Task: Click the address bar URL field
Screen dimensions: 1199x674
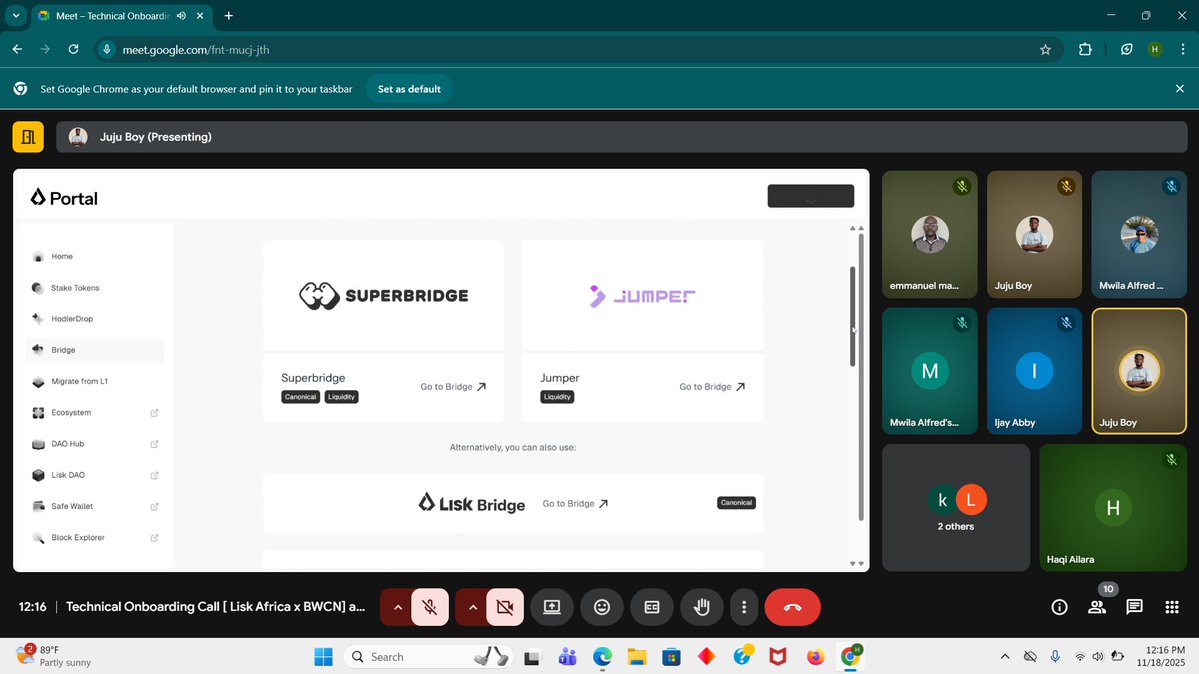Action: click(x=574, y=50)
